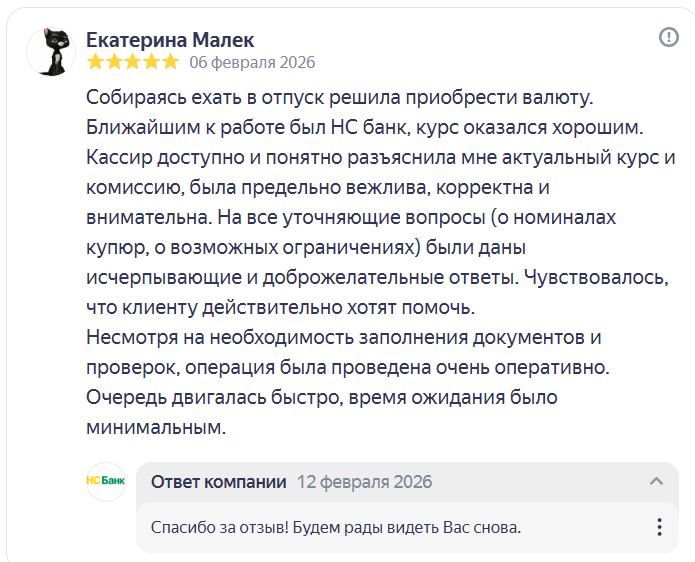Click the line starting "Очередь двигалась быстро"
Image resolution: width=695 pixels, height=562 pixels.
click(x=321, y=397)
